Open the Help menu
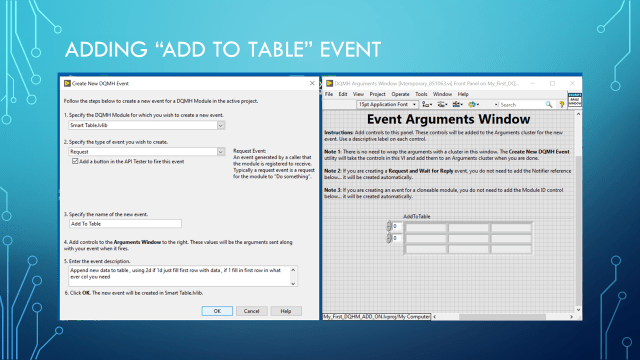The width and height of the screenshot is (640, 360). pos(463,94)
